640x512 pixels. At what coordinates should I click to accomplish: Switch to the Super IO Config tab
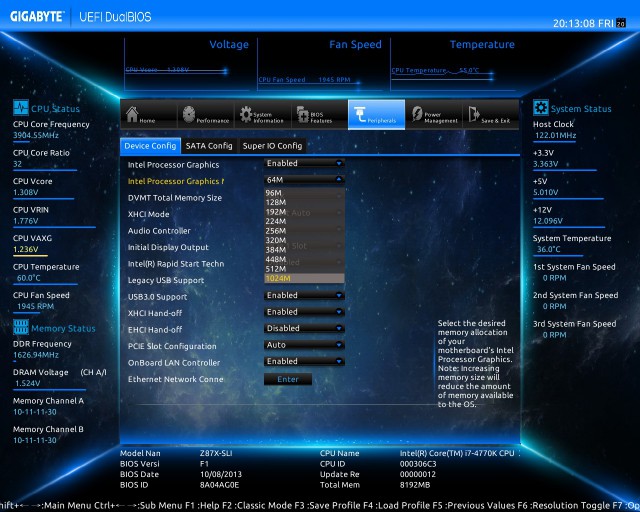272,146
